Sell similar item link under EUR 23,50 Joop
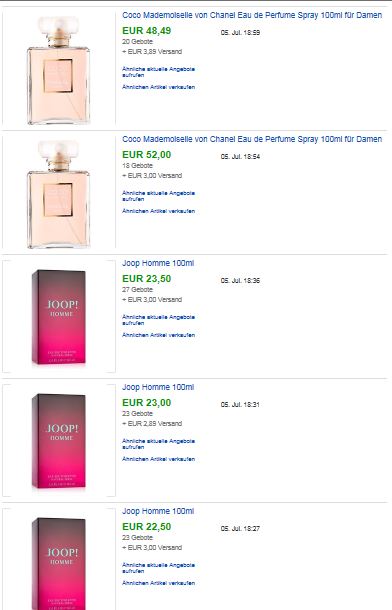392x610 pixels. tap(158, 335)
